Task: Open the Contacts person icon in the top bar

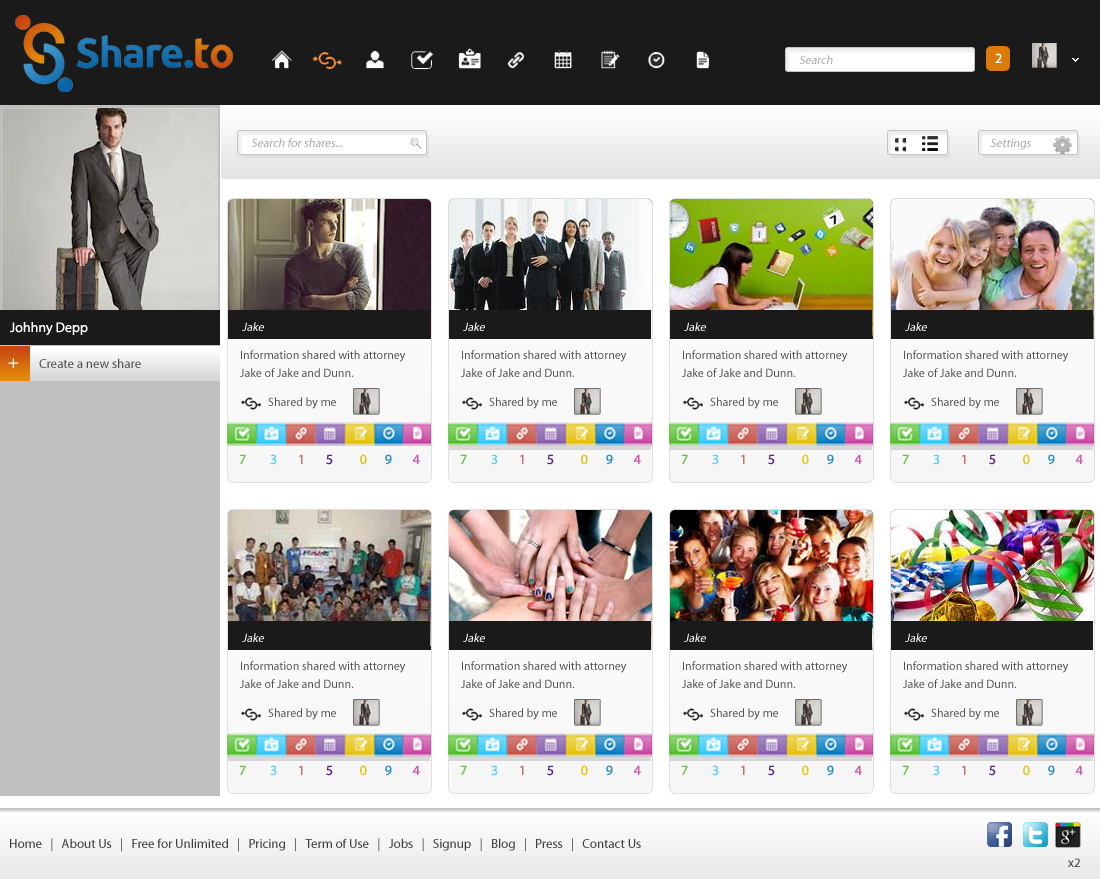Action: click(375, 59)
